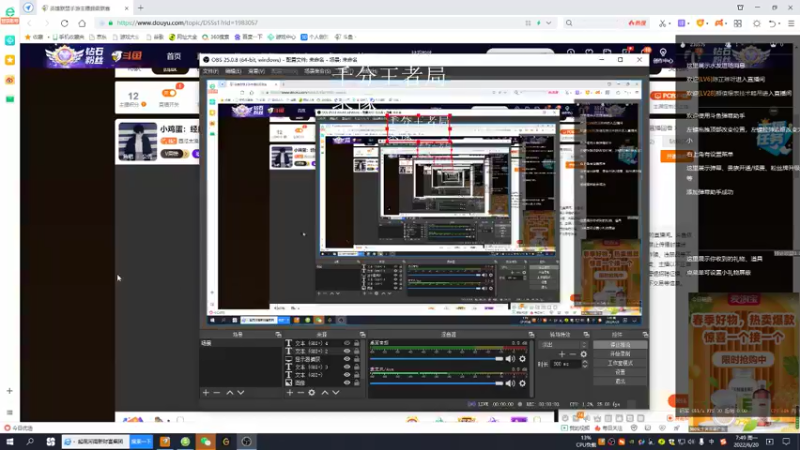Screen dimensions: 800x450
Task: Toggle the lock on the display capture source
Action: [357, 359]
